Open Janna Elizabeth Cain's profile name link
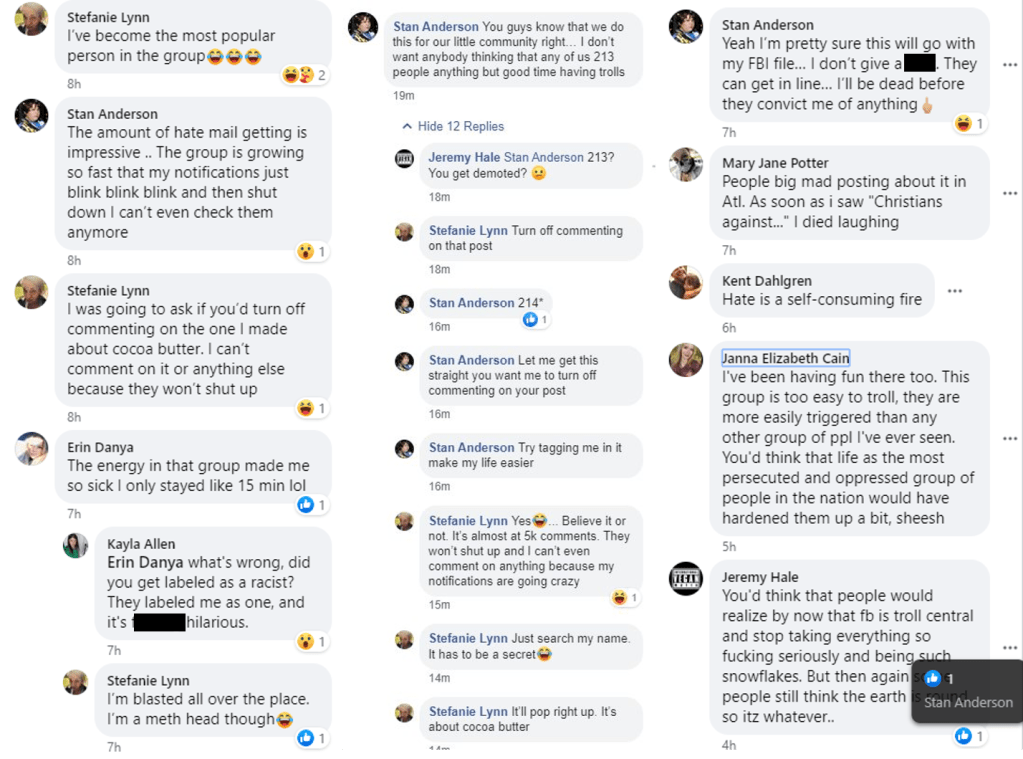This screenshot has height=759, width=1023. tap(785, 358)
